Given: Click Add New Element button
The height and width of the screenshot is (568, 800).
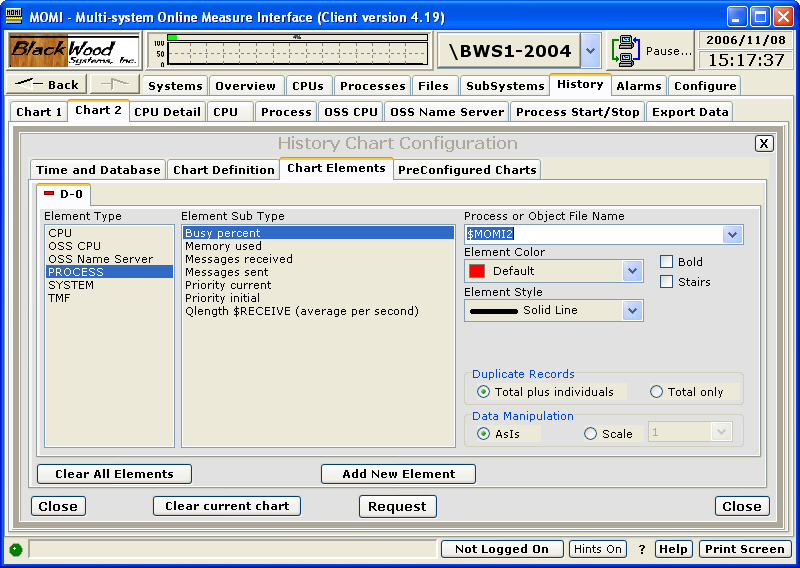Looking at the screenshot, I should point(398,474).
